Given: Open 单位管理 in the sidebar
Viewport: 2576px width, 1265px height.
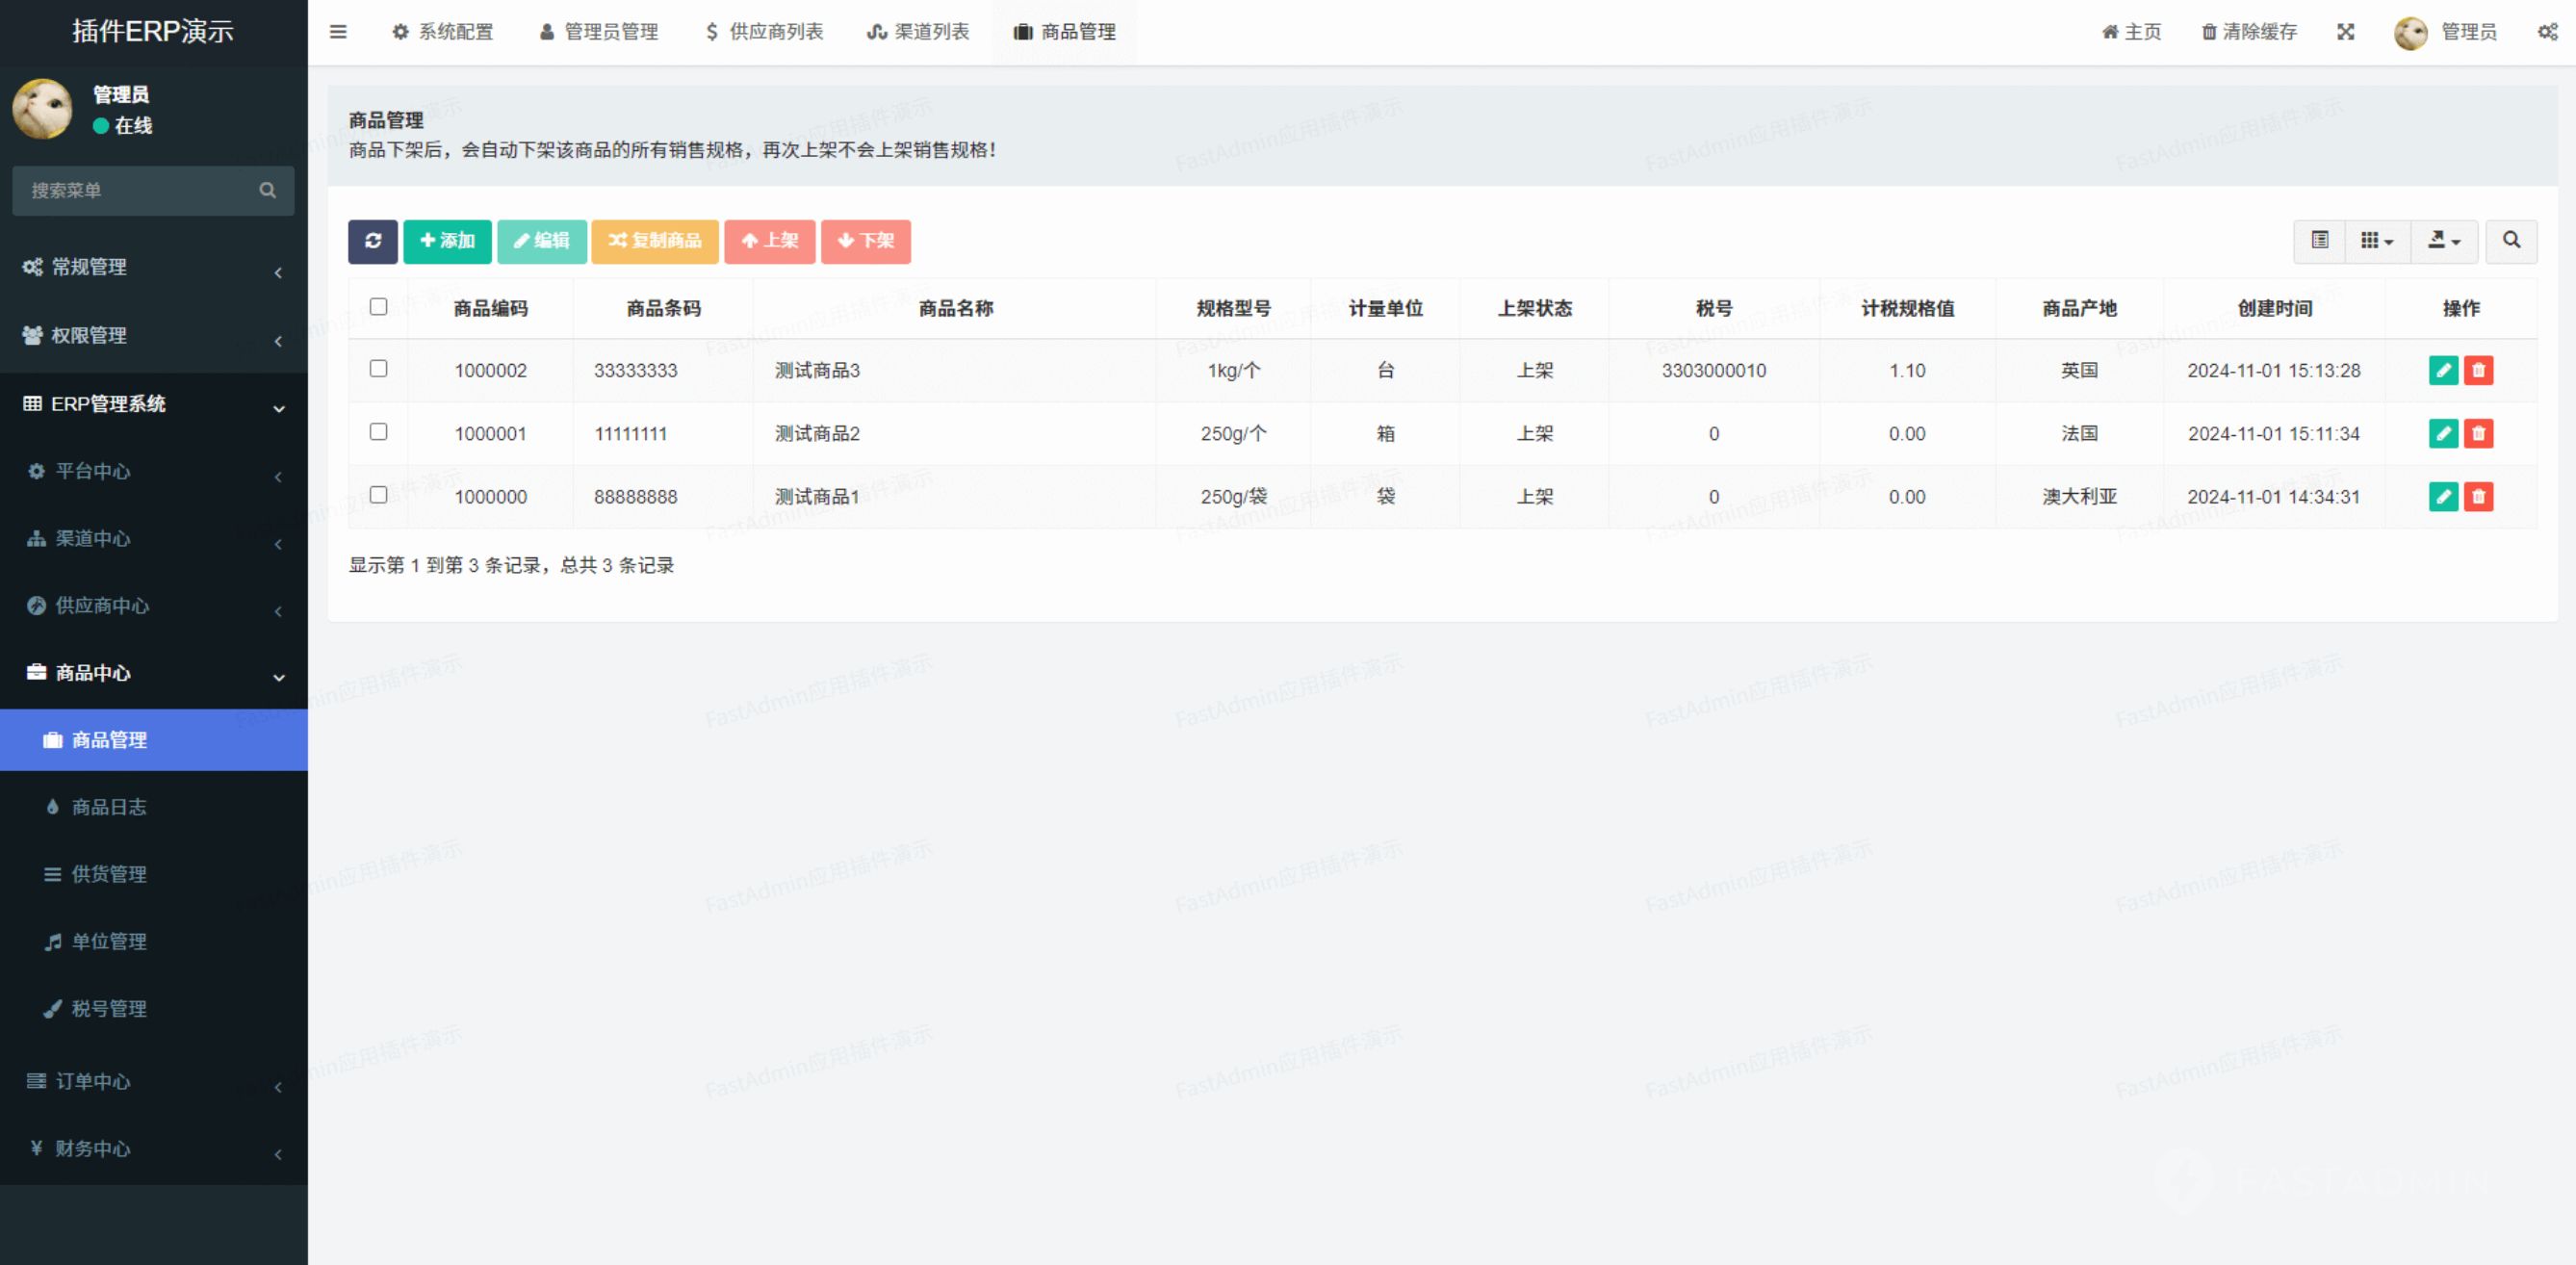Looking at the screenshot, I should (109, 941).
